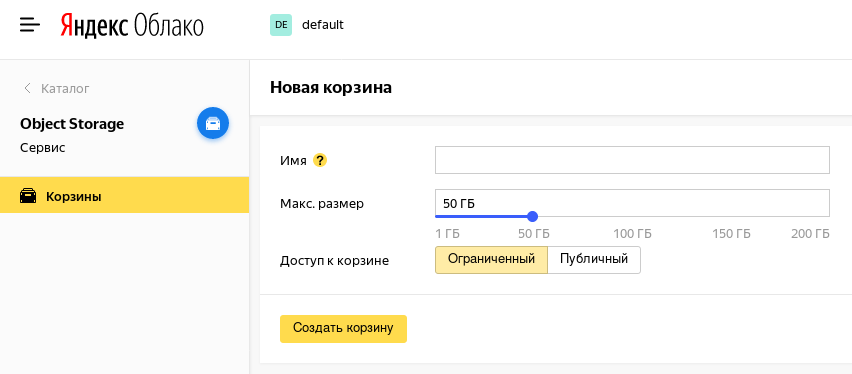
Task: Click the blue Object Storage bucket icon
Action: point(213,123)
